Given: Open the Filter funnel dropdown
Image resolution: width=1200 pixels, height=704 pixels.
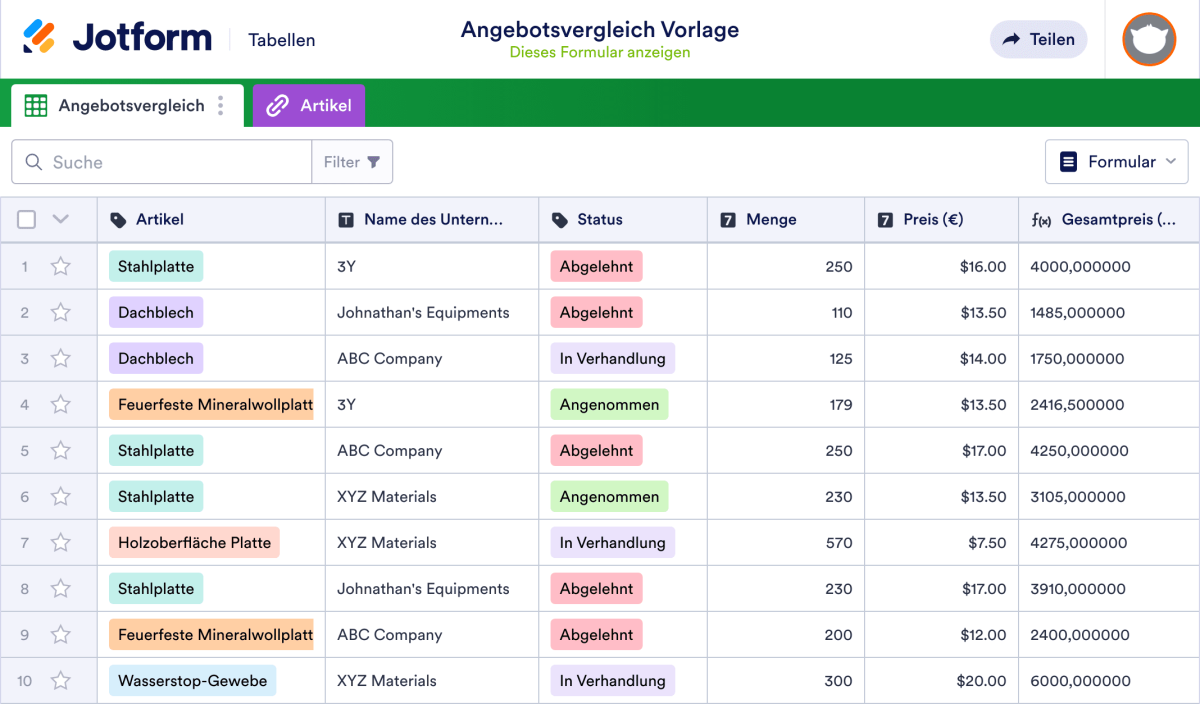Looking at the screenshot, I should 352,161.
